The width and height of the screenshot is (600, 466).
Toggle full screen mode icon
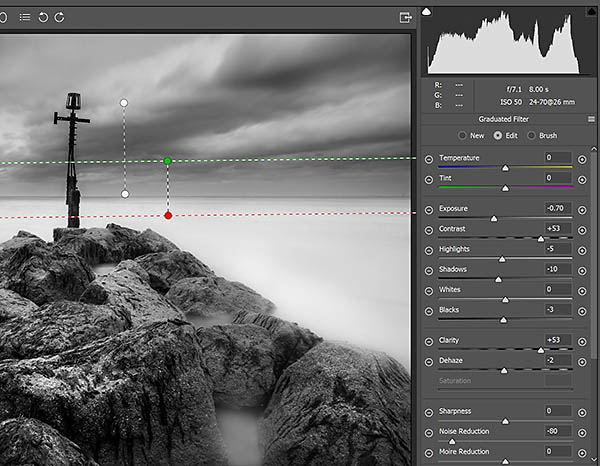[x=405, y=17]
